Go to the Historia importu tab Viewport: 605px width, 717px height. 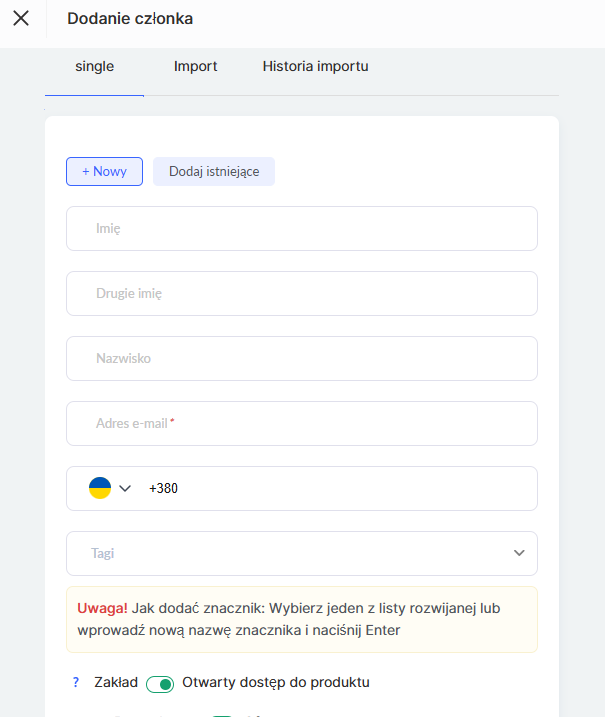[x=315, y=67]
